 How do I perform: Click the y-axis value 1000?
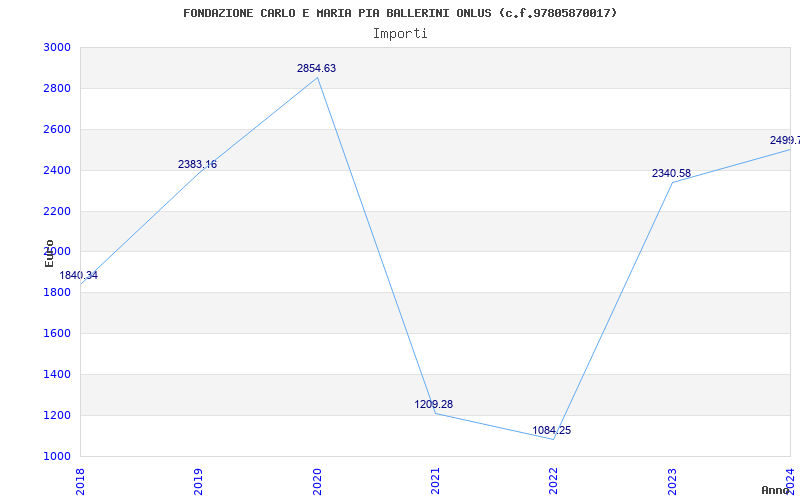point(57,456)
